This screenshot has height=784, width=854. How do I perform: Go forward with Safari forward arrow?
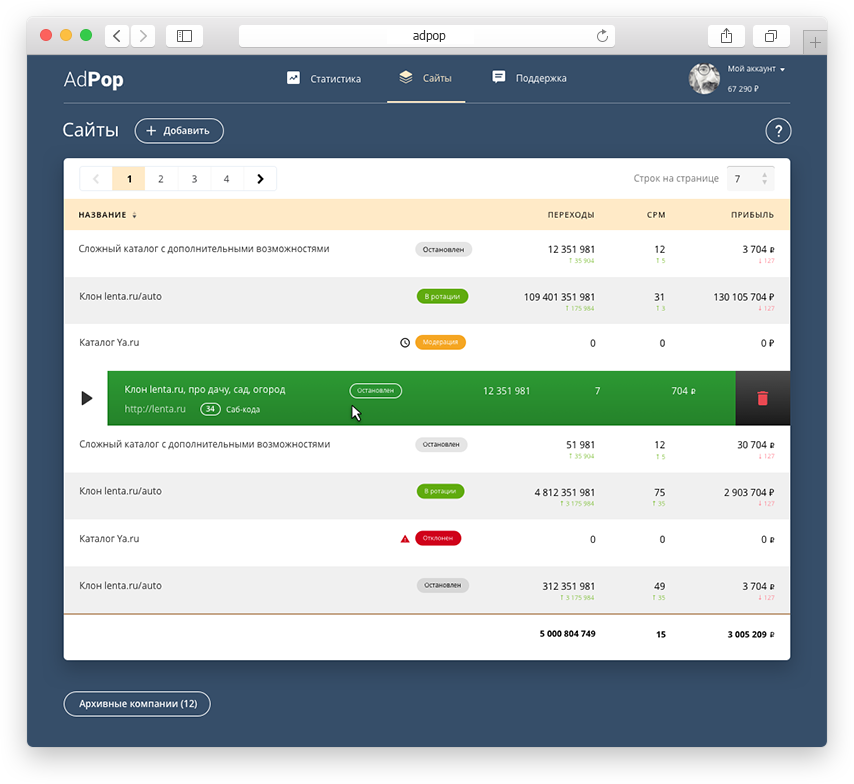[x=143, y=36]
